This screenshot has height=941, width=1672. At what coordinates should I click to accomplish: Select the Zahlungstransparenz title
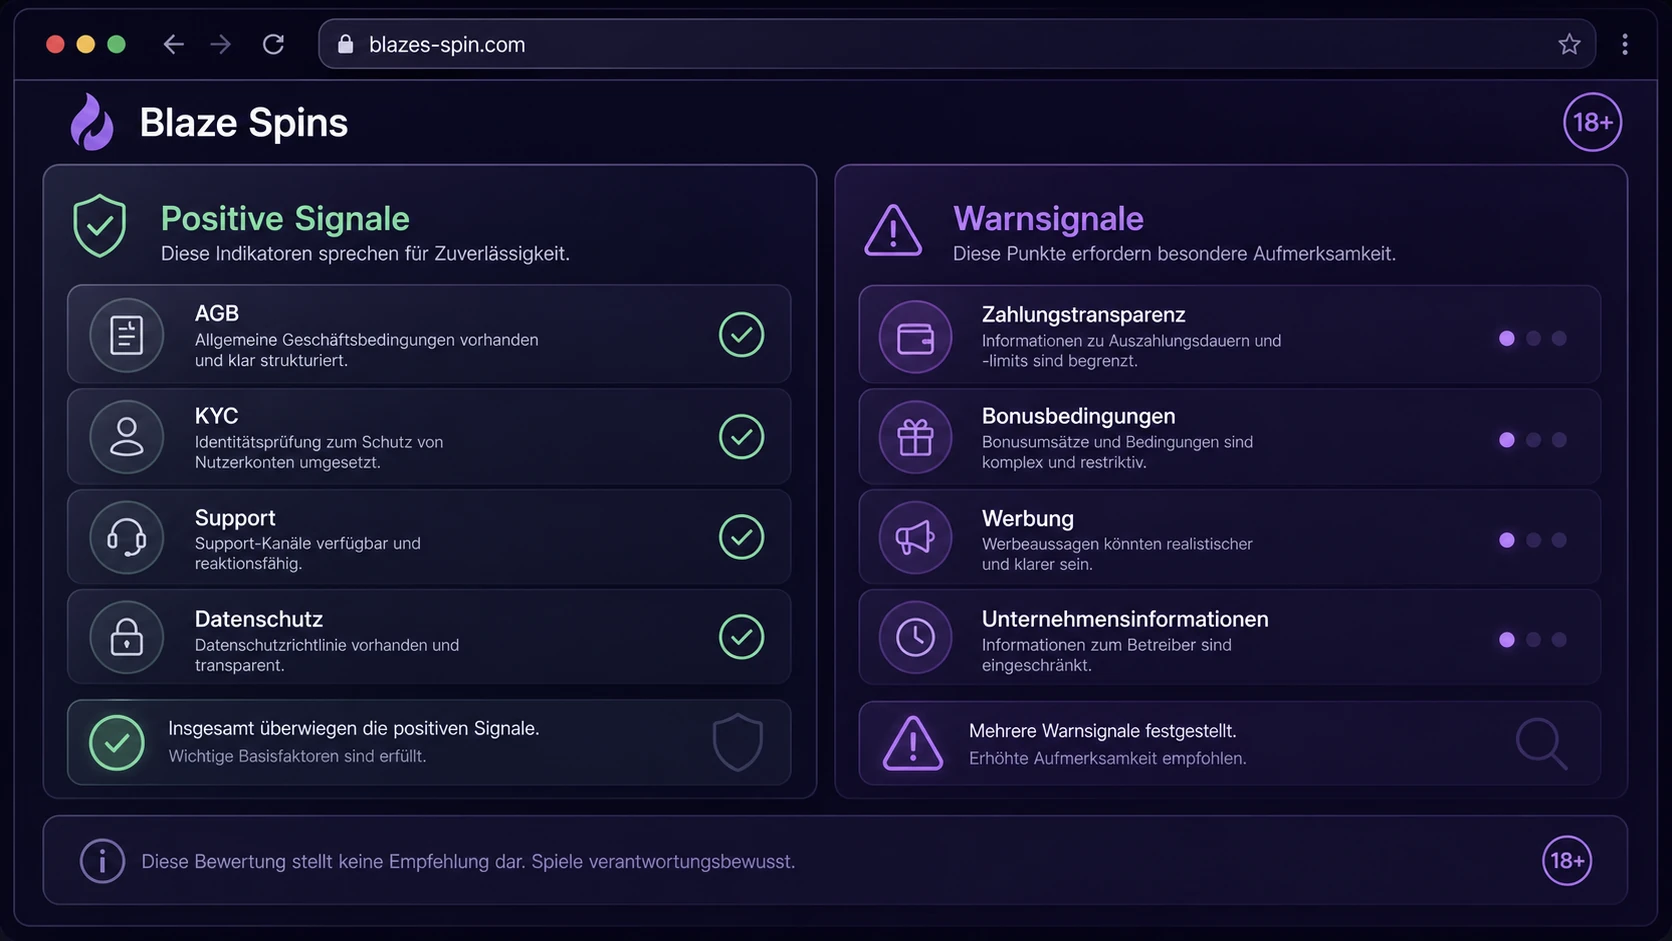pyautogui.click(x=1084, y=315)
